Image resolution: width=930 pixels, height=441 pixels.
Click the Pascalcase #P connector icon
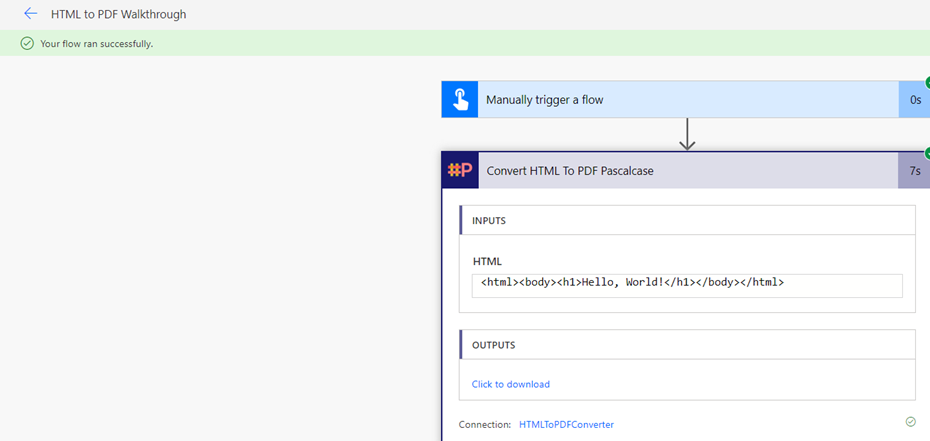(460, 170)
